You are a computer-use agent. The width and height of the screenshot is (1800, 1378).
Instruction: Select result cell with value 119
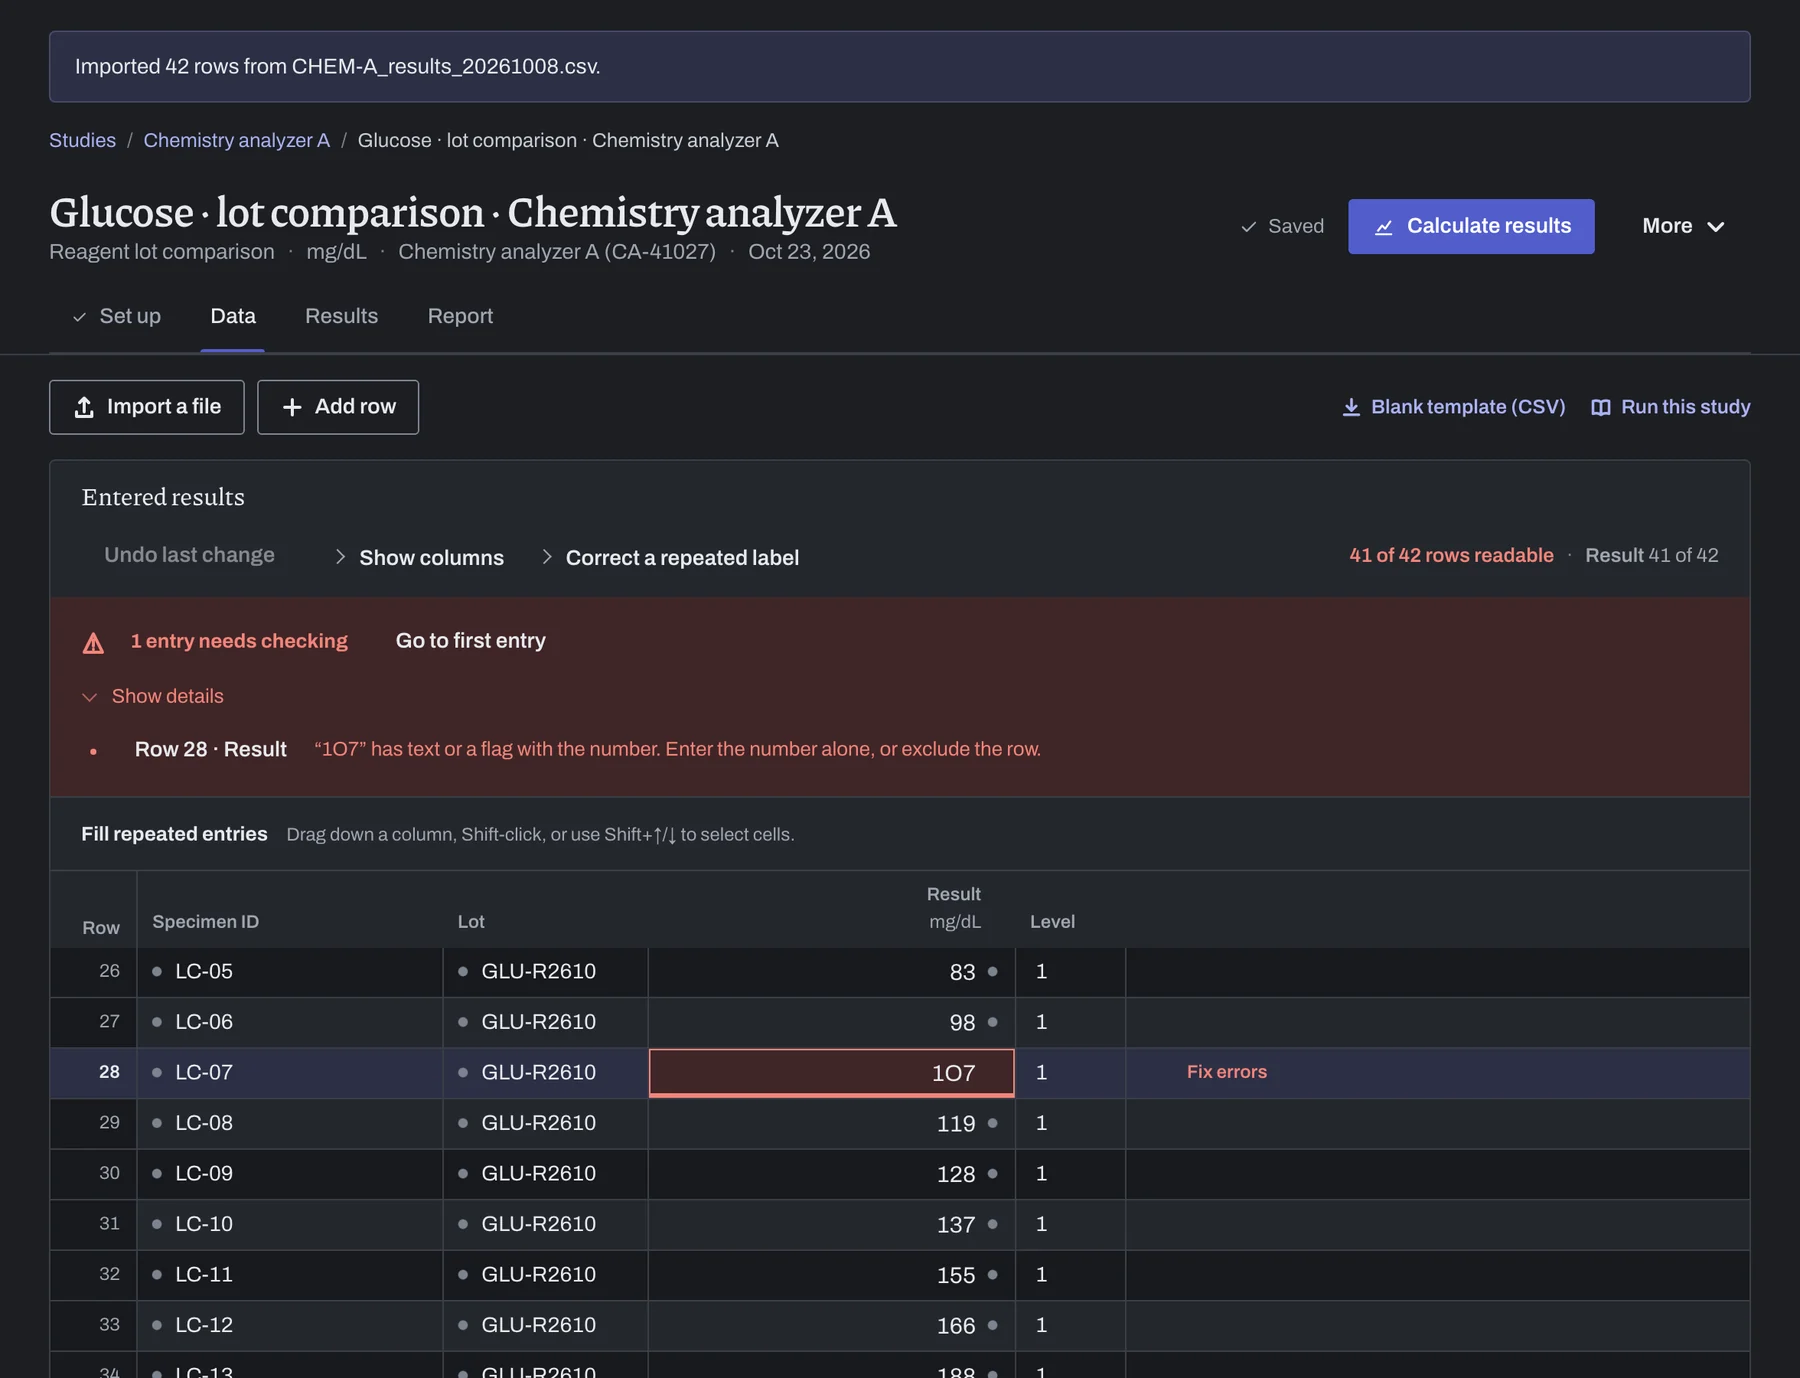click(832, 1123)
